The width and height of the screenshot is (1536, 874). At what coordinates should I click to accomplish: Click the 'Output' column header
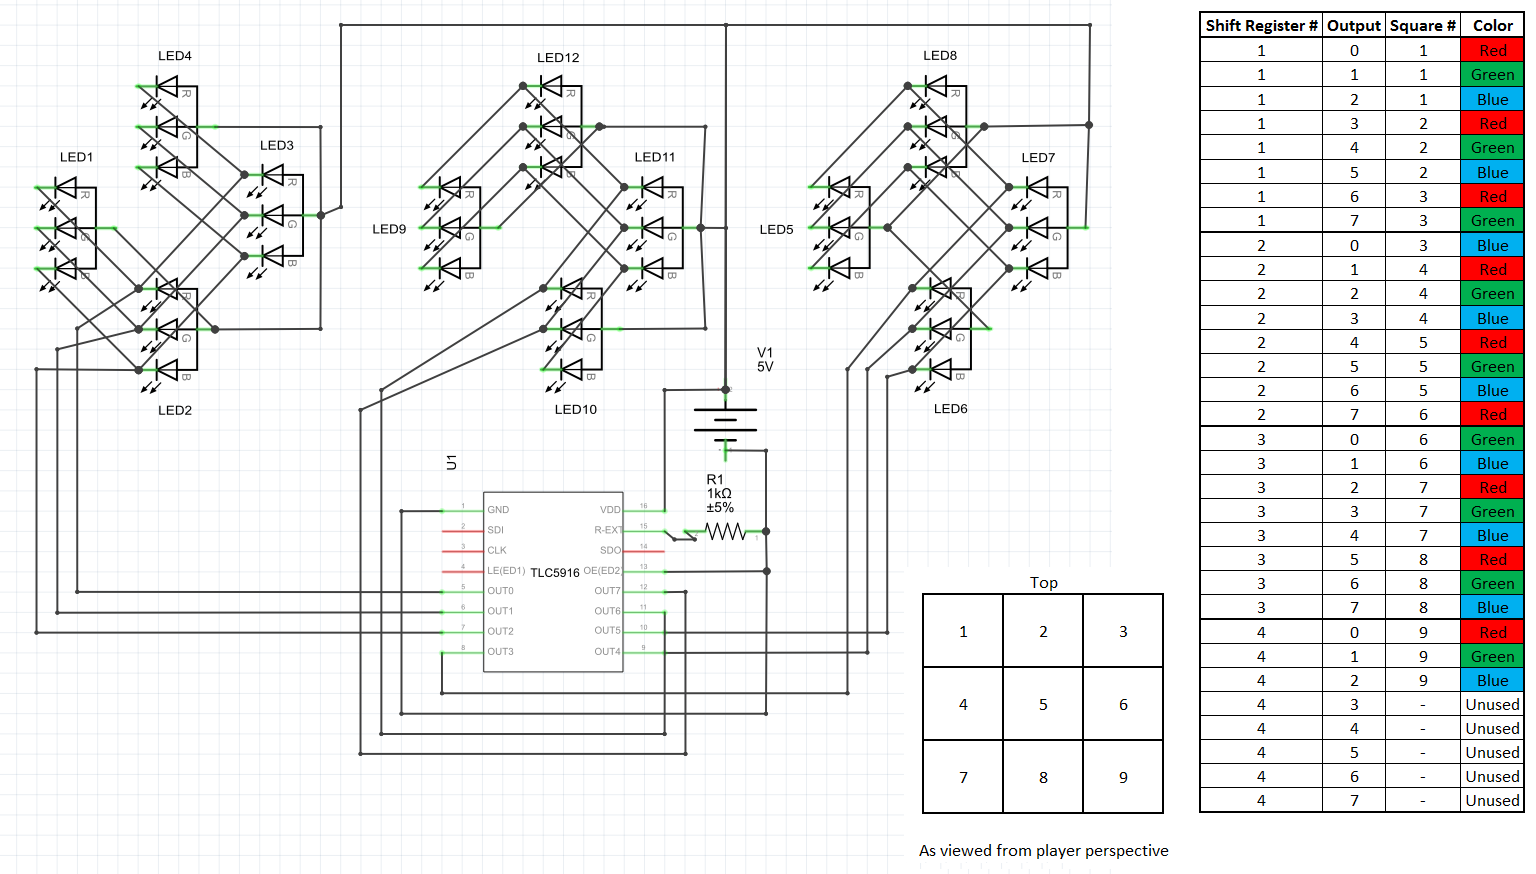1354,26
